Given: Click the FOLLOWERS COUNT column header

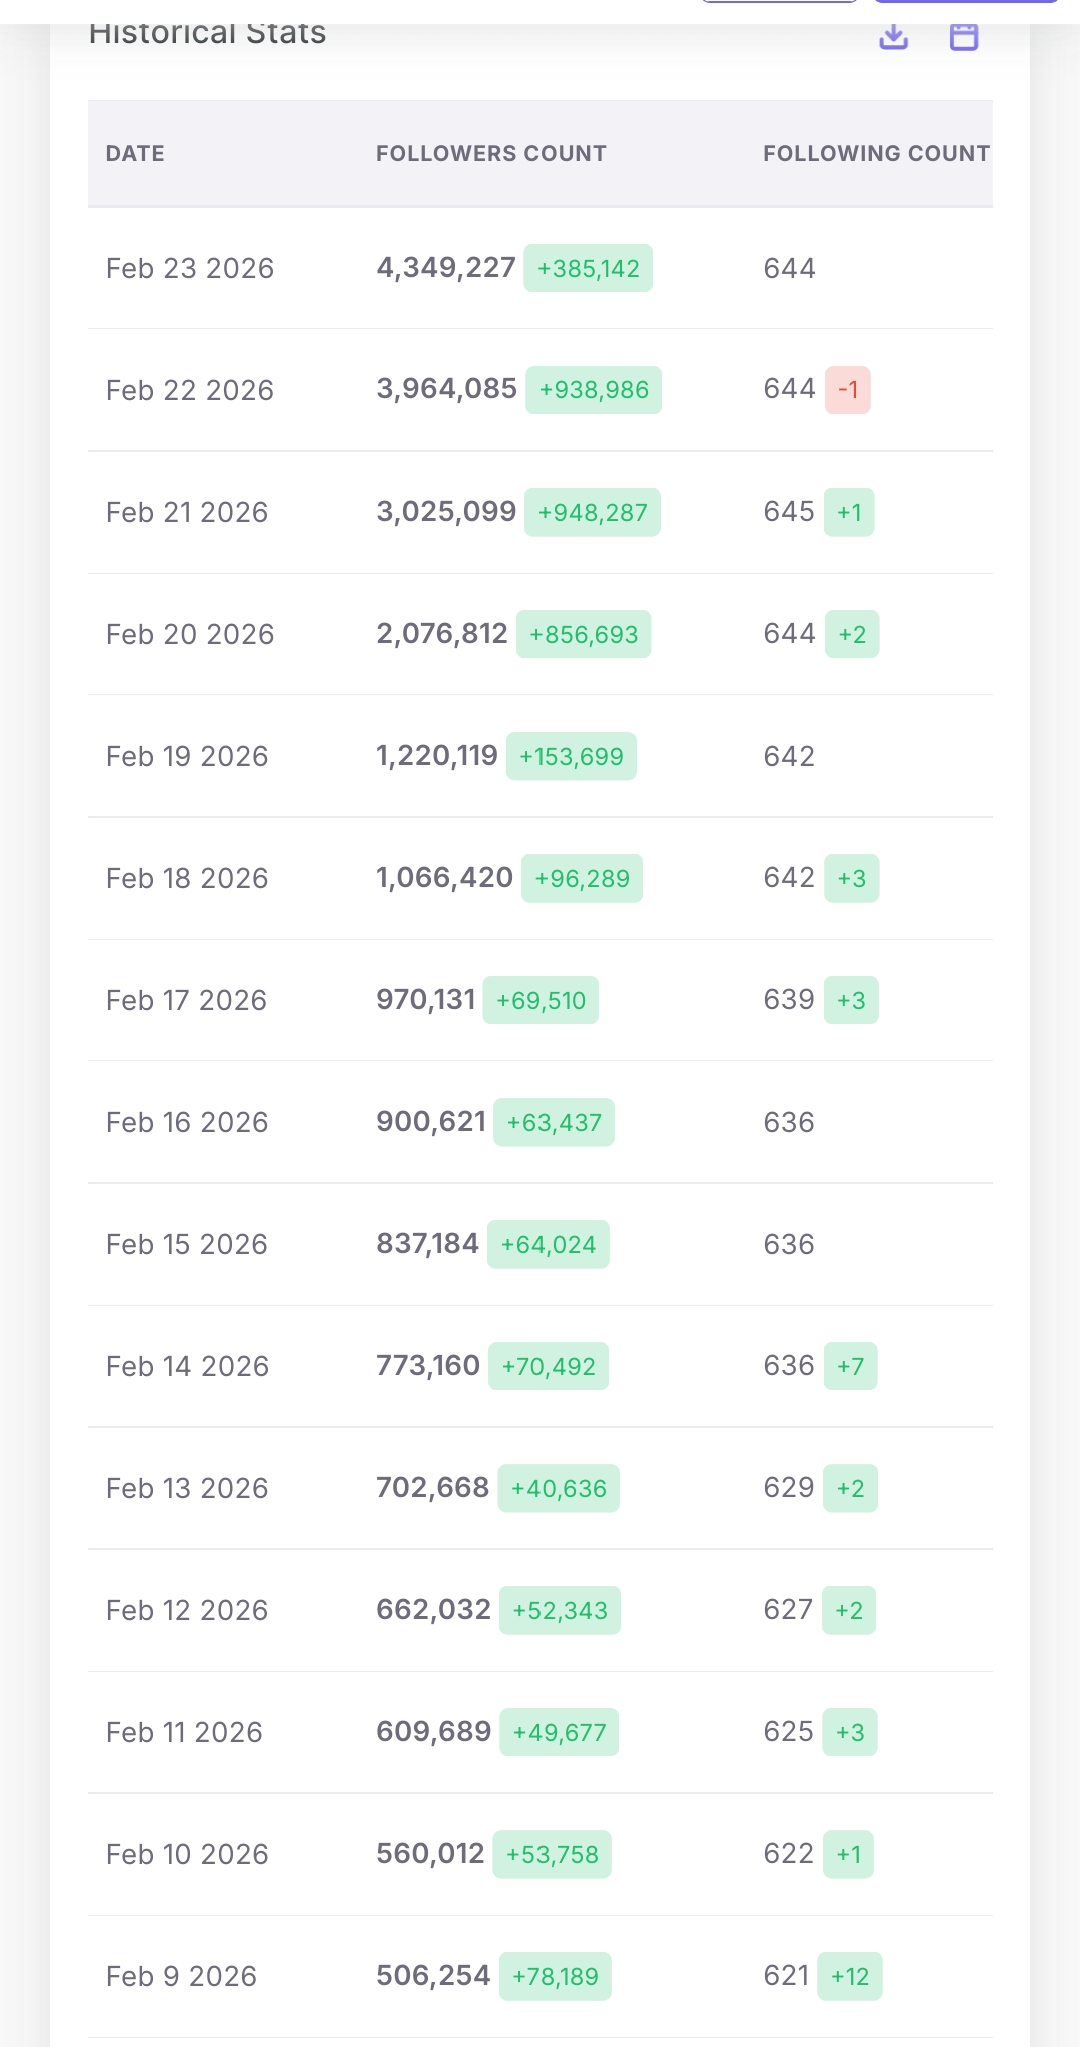Looking at the screenshot, I should (491, 154).
